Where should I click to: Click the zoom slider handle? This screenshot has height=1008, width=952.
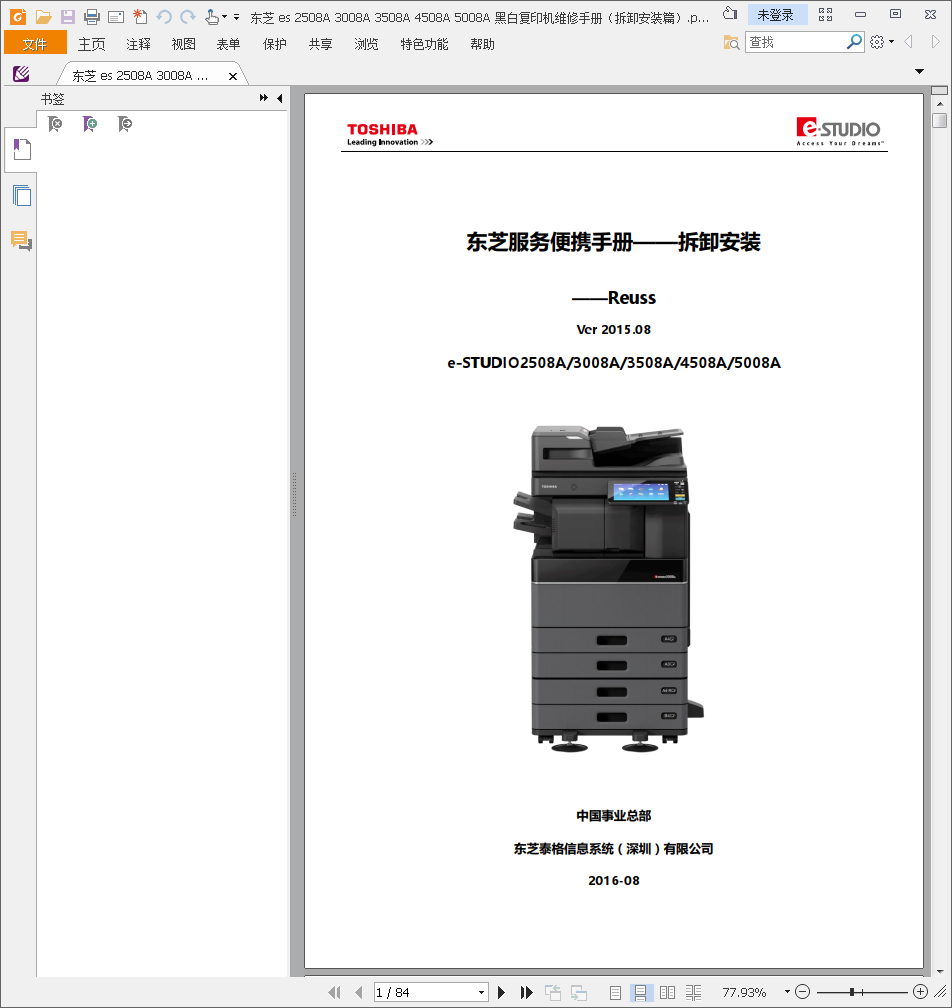coord(852,992)
